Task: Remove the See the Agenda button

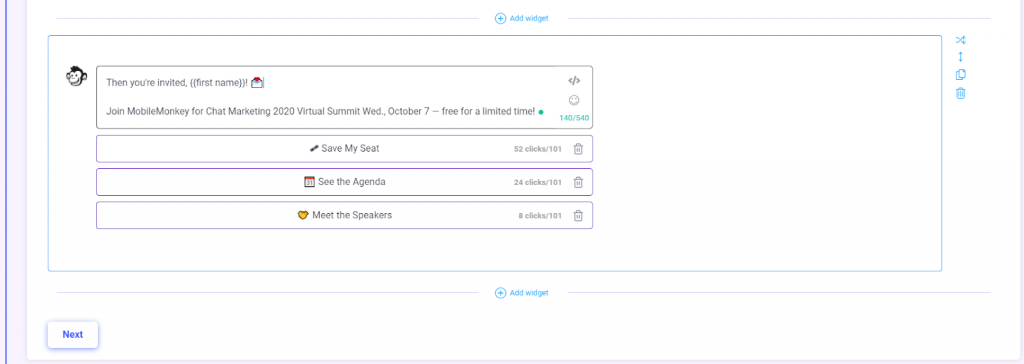Action: (578, 182)
